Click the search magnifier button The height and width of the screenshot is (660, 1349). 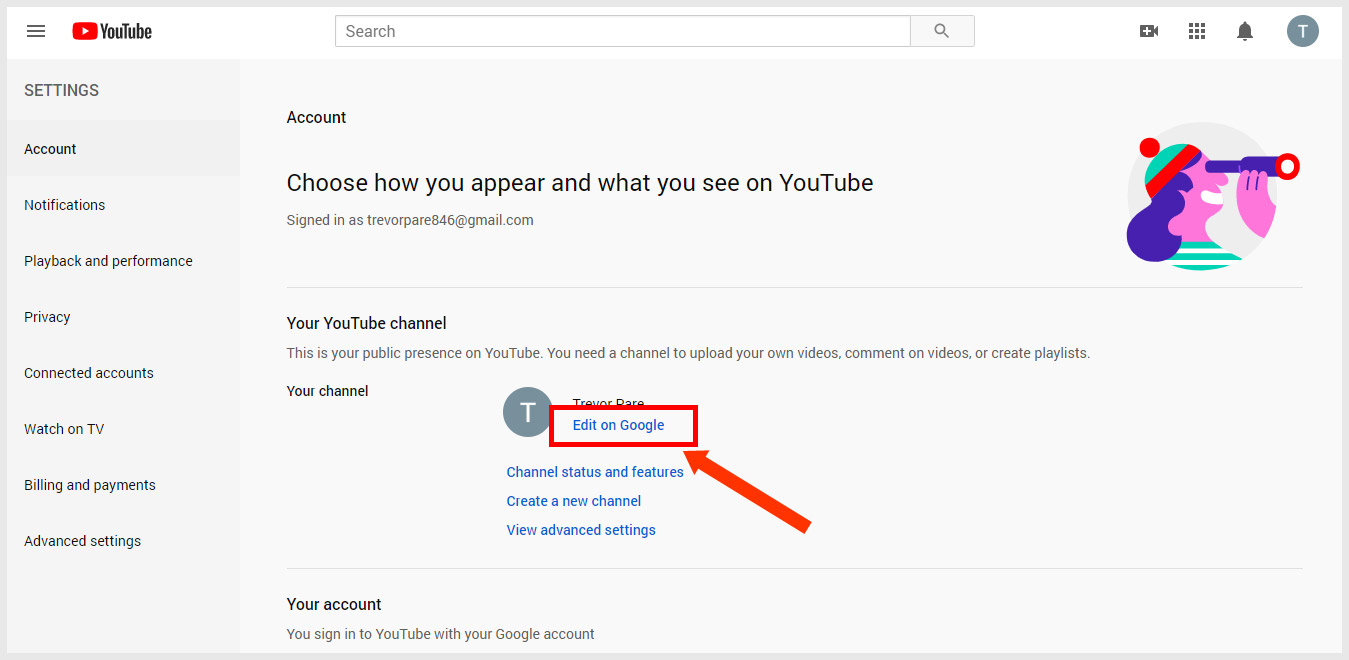coord(942,31)
